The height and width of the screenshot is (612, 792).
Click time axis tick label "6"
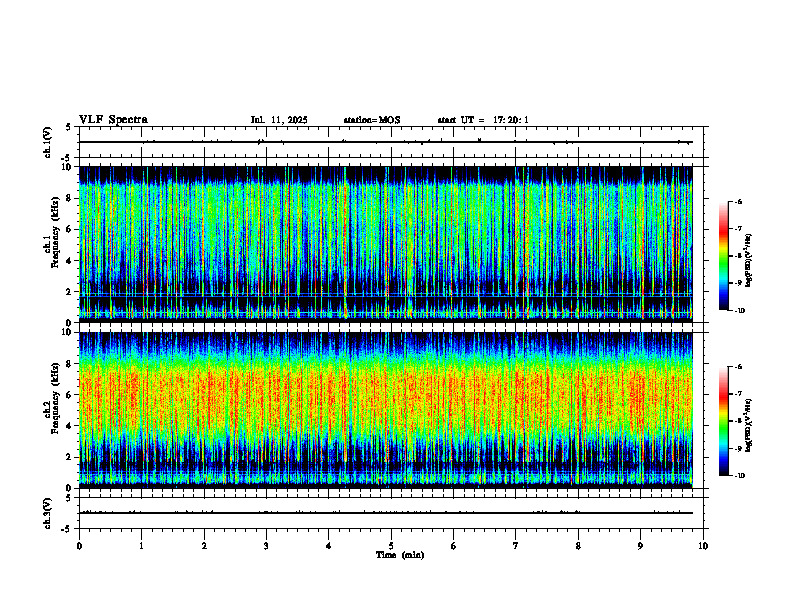coord(454,546)
